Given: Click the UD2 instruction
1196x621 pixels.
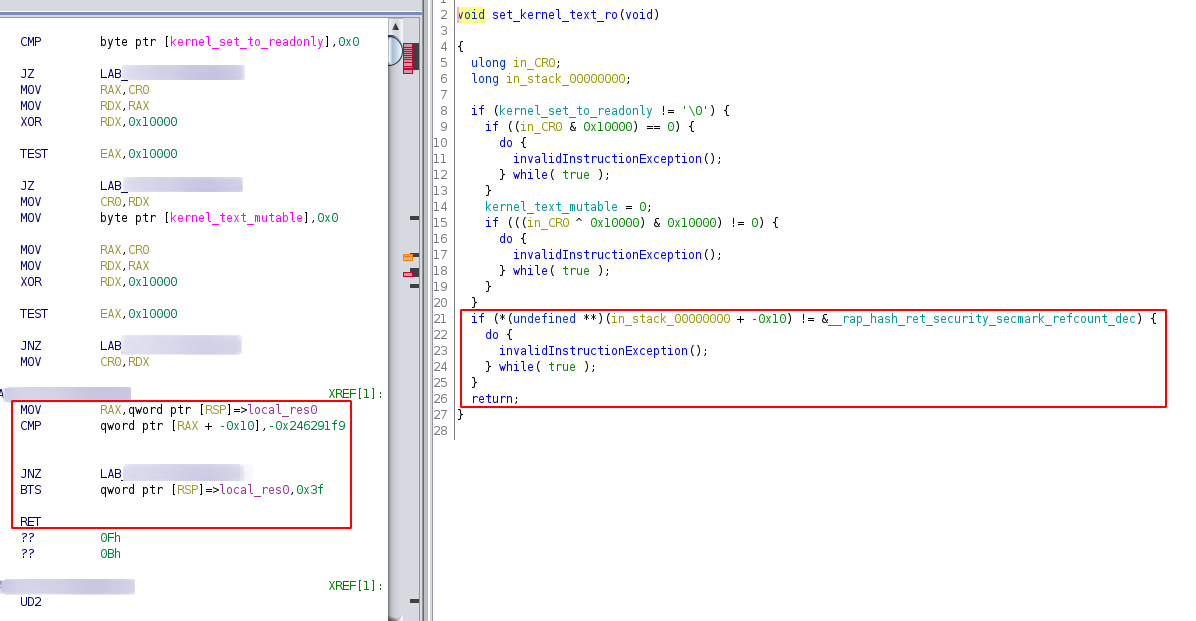Looking at the screenshot, I should 31,603.
